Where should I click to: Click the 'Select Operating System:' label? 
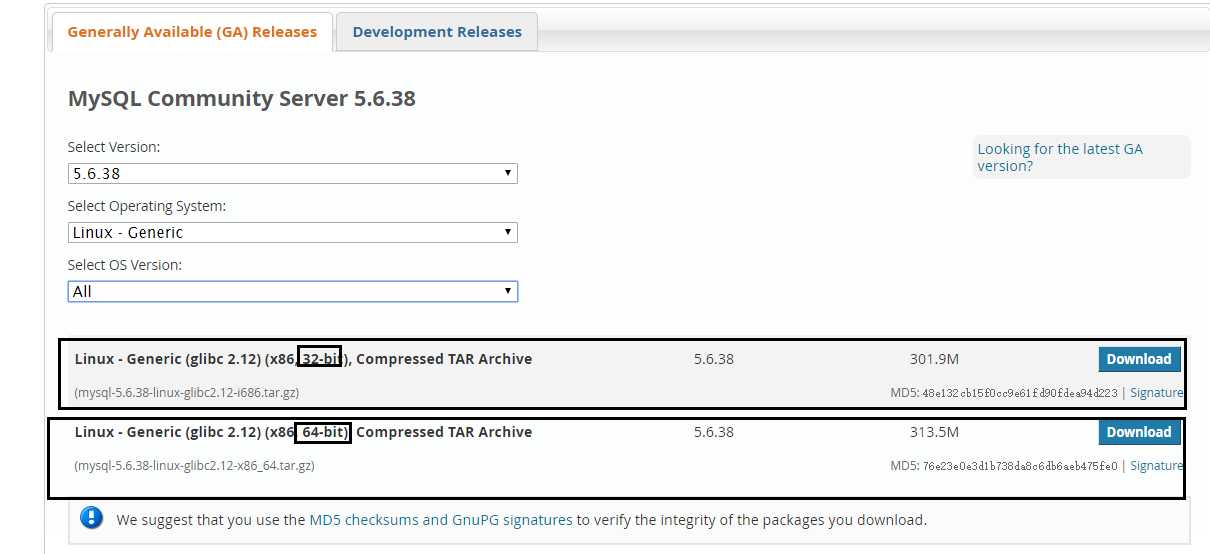147,206
